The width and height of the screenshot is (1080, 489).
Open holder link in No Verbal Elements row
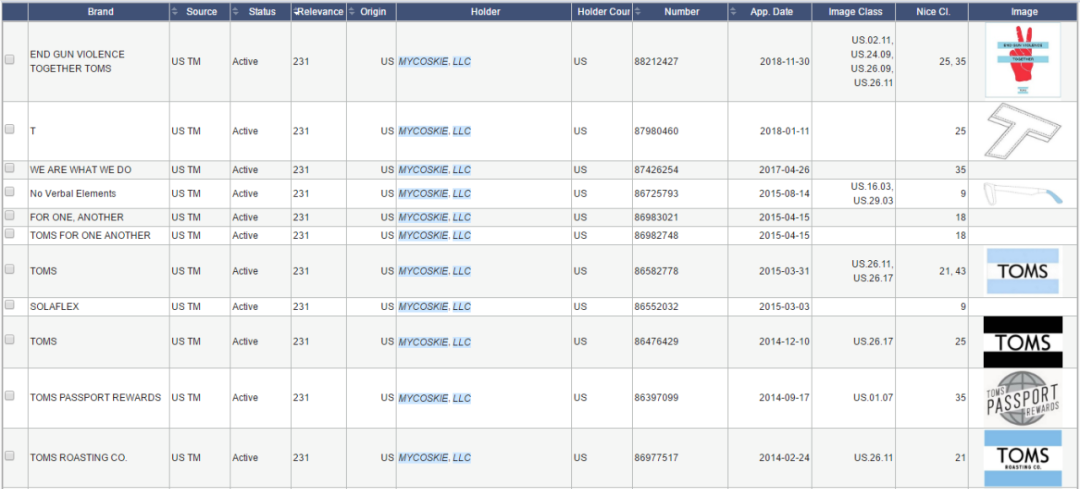coord(435,194)
